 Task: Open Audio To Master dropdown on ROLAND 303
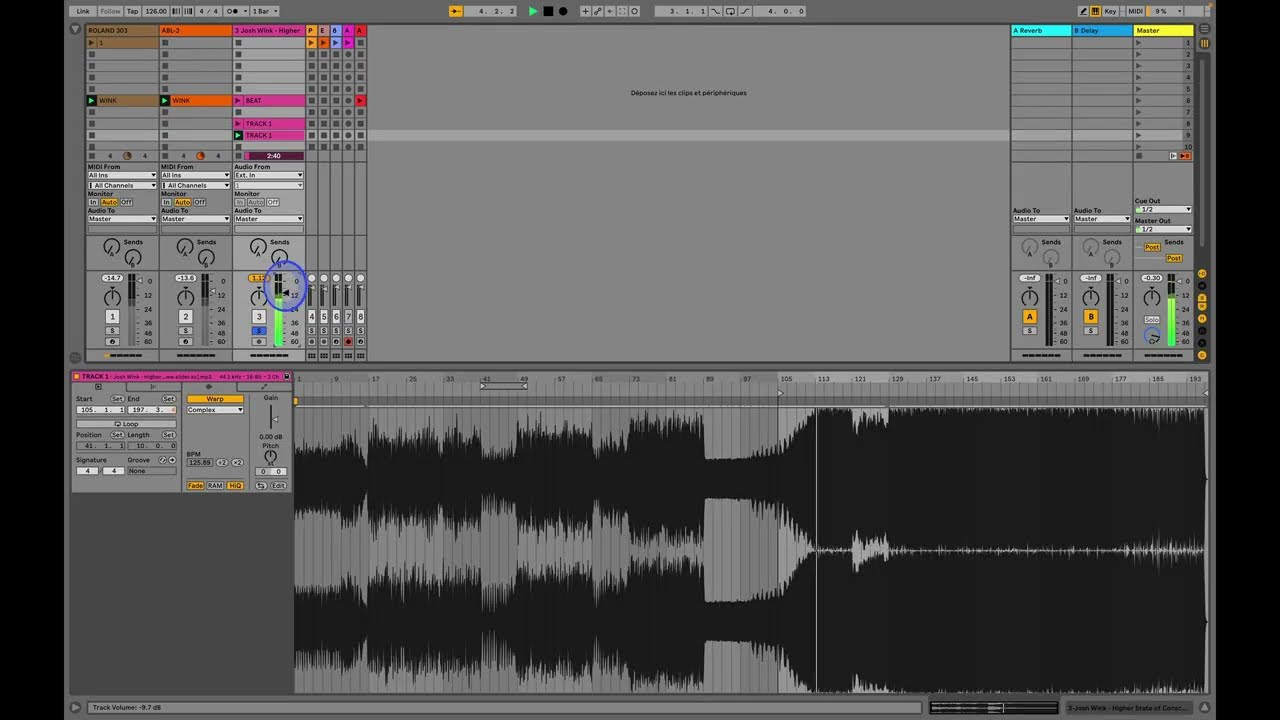coord(122,219)
